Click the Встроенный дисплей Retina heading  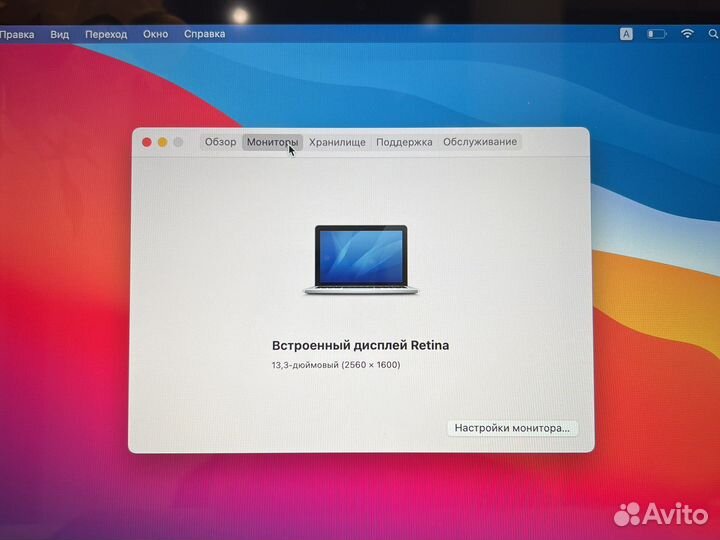coord(360,345)
